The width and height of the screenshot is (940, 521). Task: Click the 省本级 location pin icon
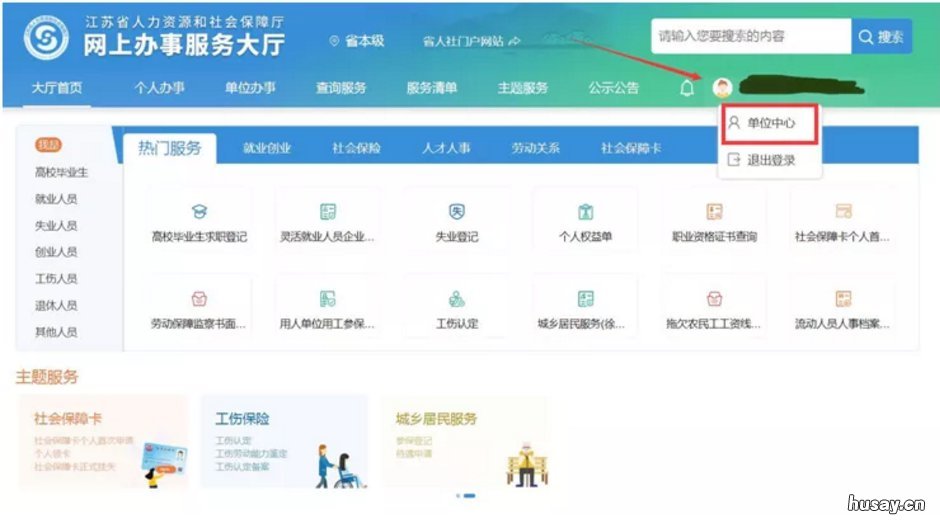(335, 41)
